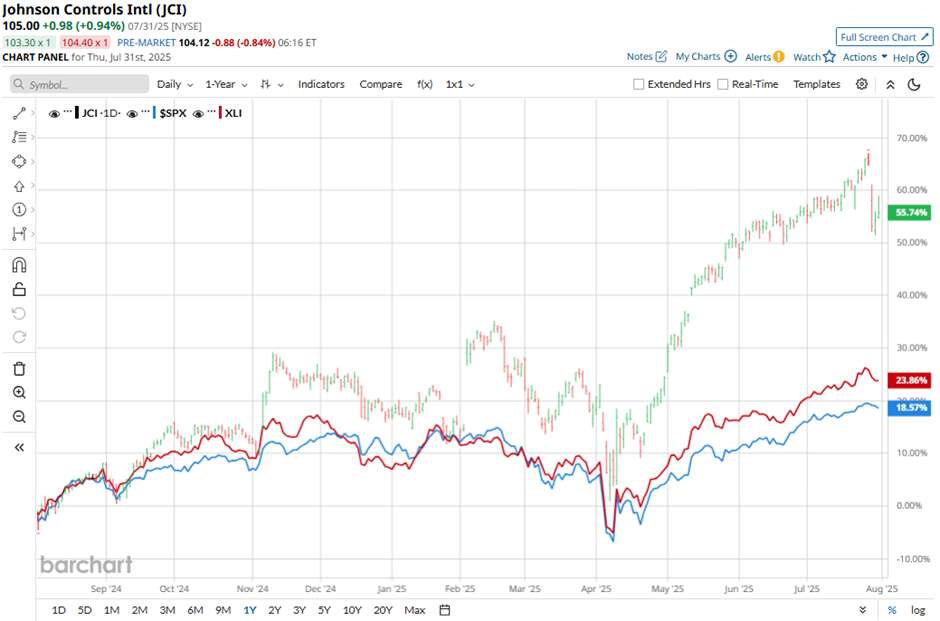Enable the Extended Hrs checkbox
The image size is (940, 621).
(638, 85)
